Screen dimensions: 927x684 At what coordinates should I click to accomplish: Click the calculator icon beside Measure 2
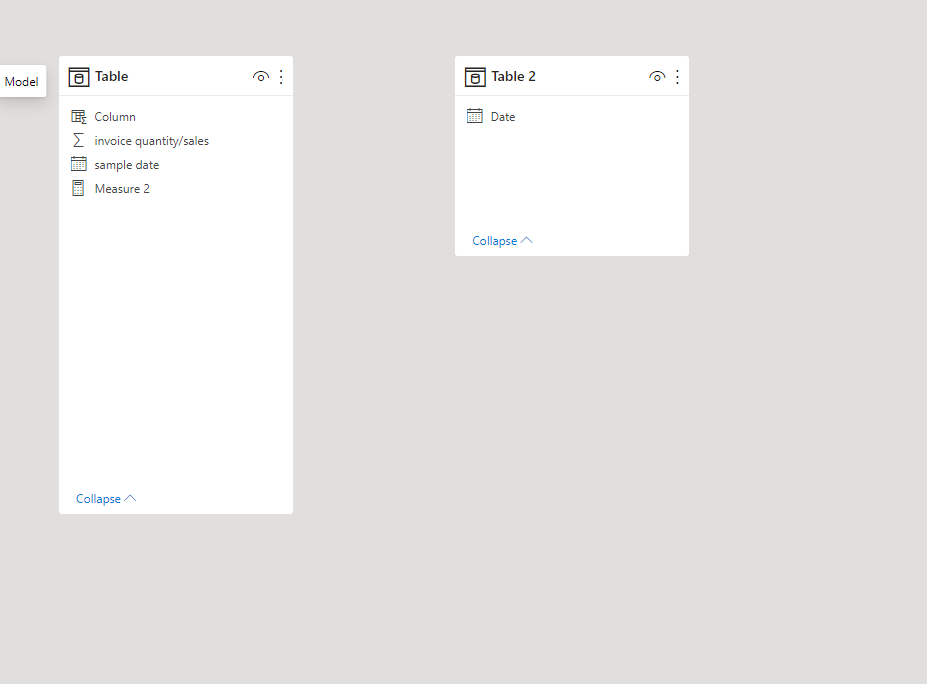[x=78, y=188]
